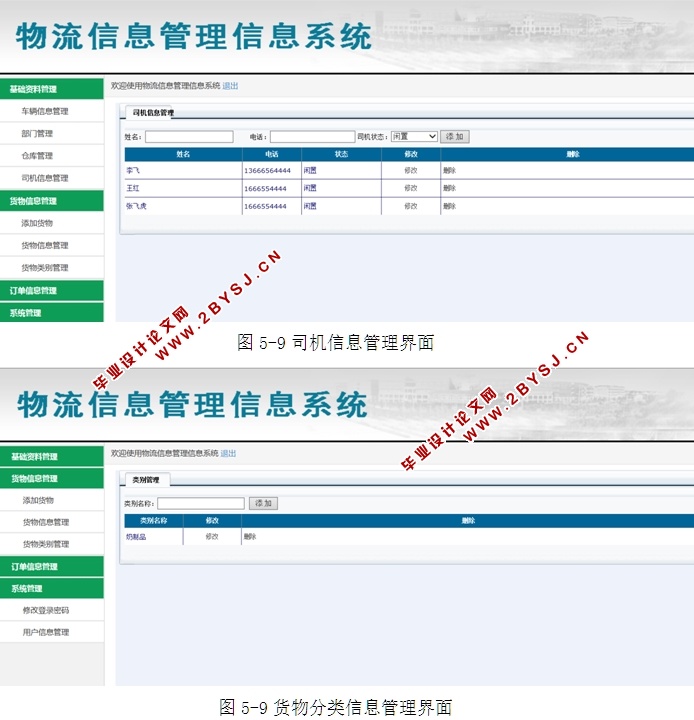Image resolution: width=694 pixels, height=720 pixels.
Task: Click 修改 in 张飞虎's row
Action: click(x=411, y=206)
